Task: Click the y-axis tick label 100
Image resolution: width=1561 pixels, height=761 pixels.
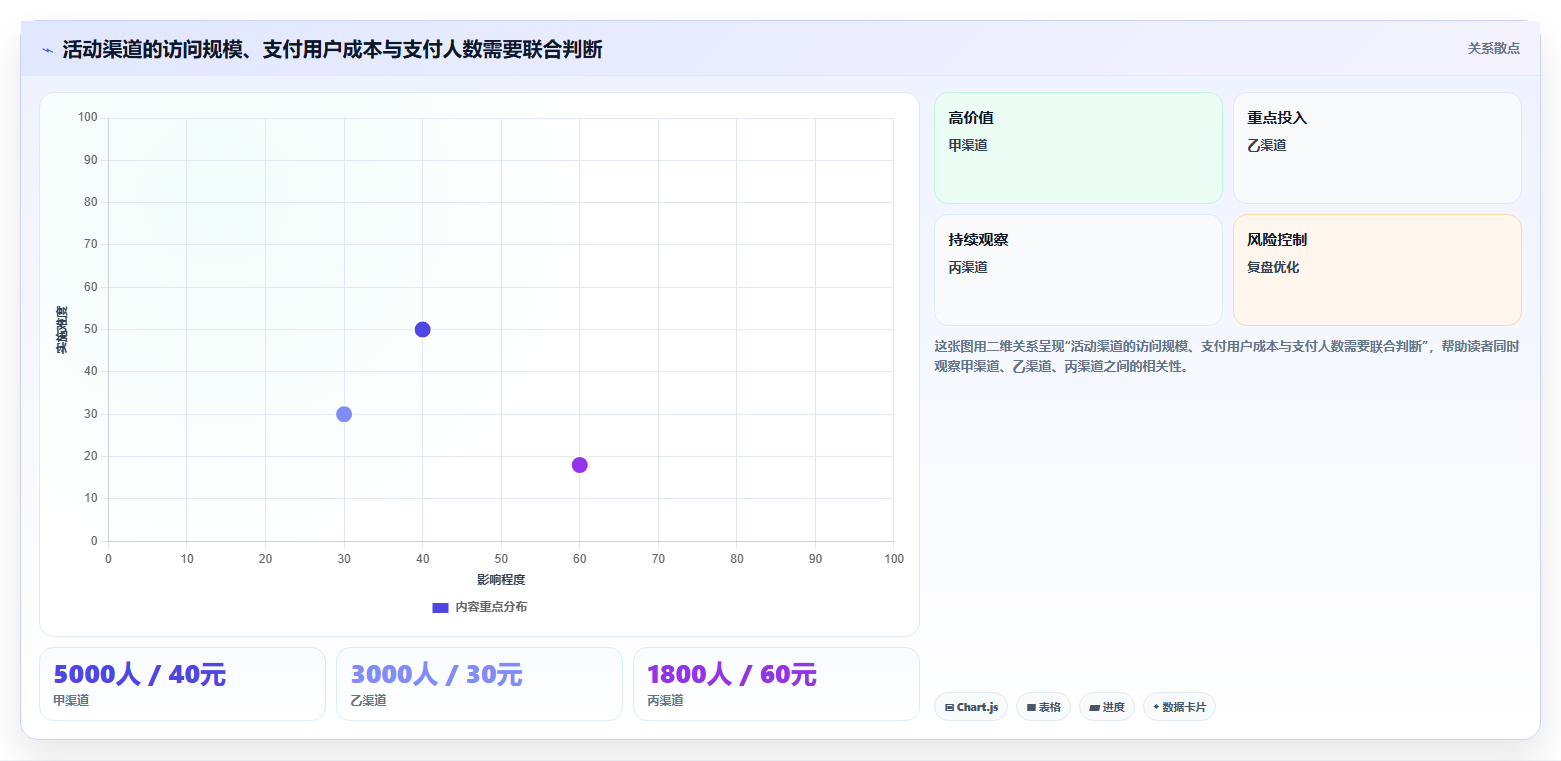Action: click(x=88, y=118)
